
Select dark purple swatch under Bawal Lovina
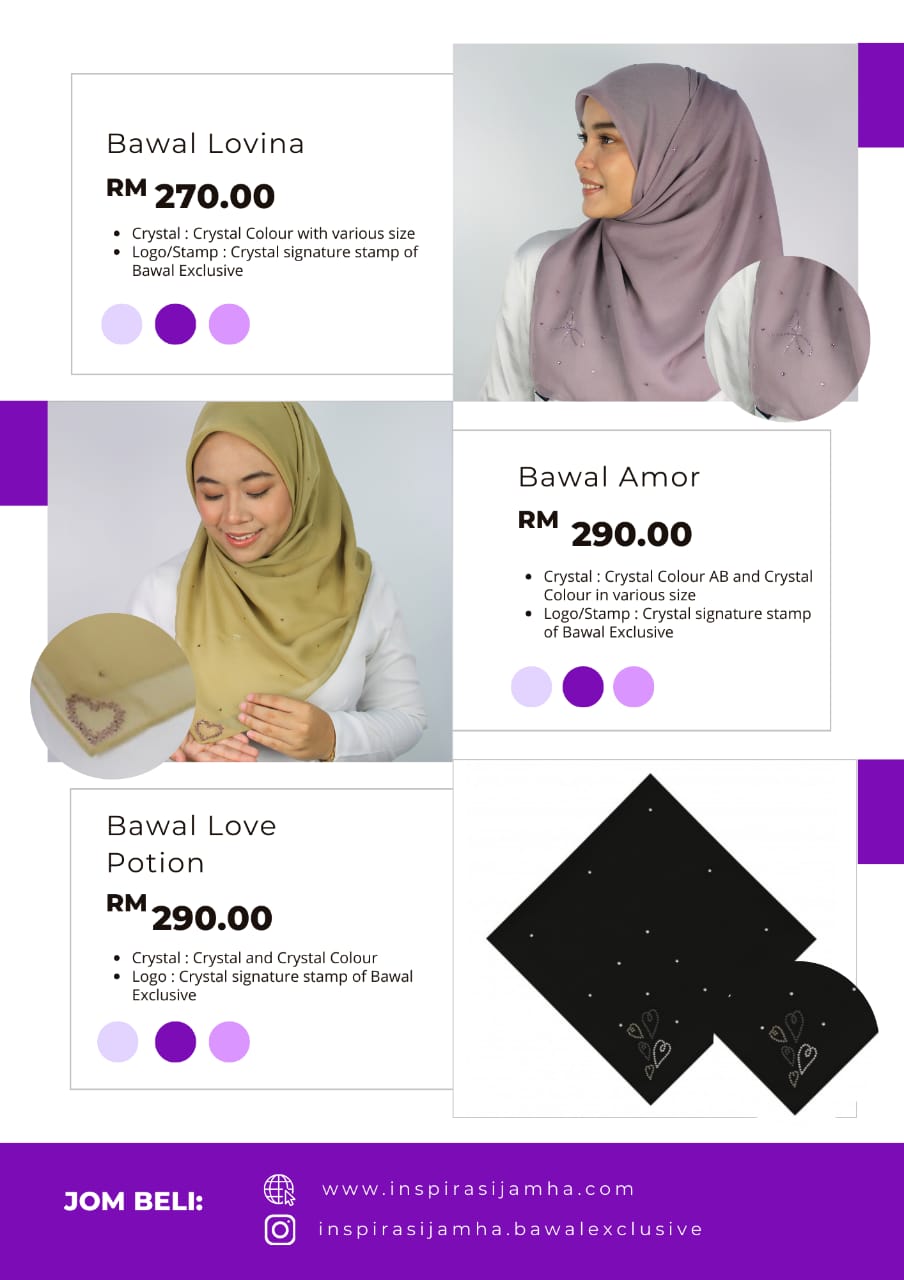pyautogui.click(x=175, y=324)
